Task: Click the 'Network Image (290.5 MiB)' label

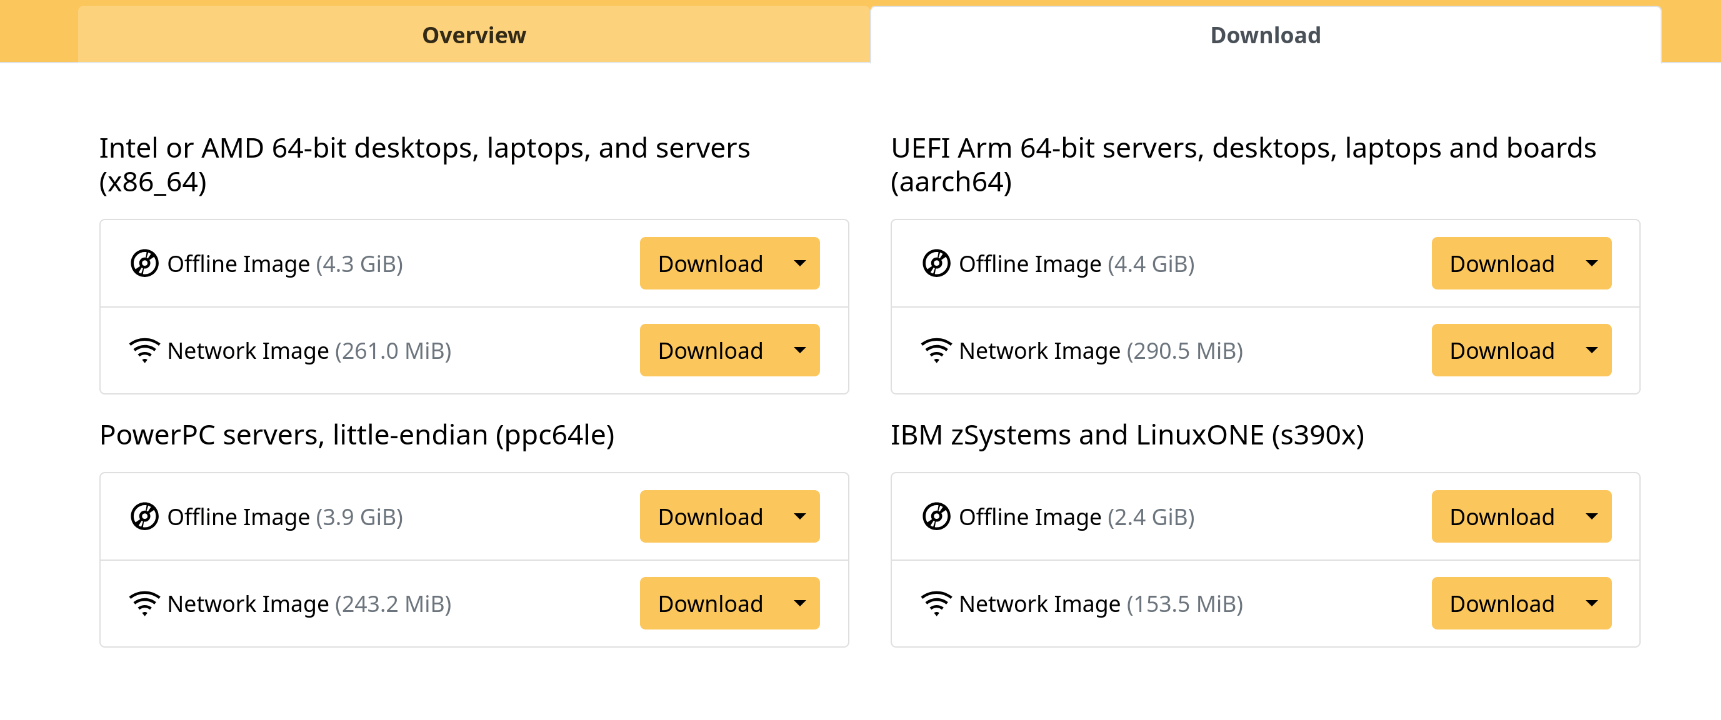Action: click(1101, 351)
